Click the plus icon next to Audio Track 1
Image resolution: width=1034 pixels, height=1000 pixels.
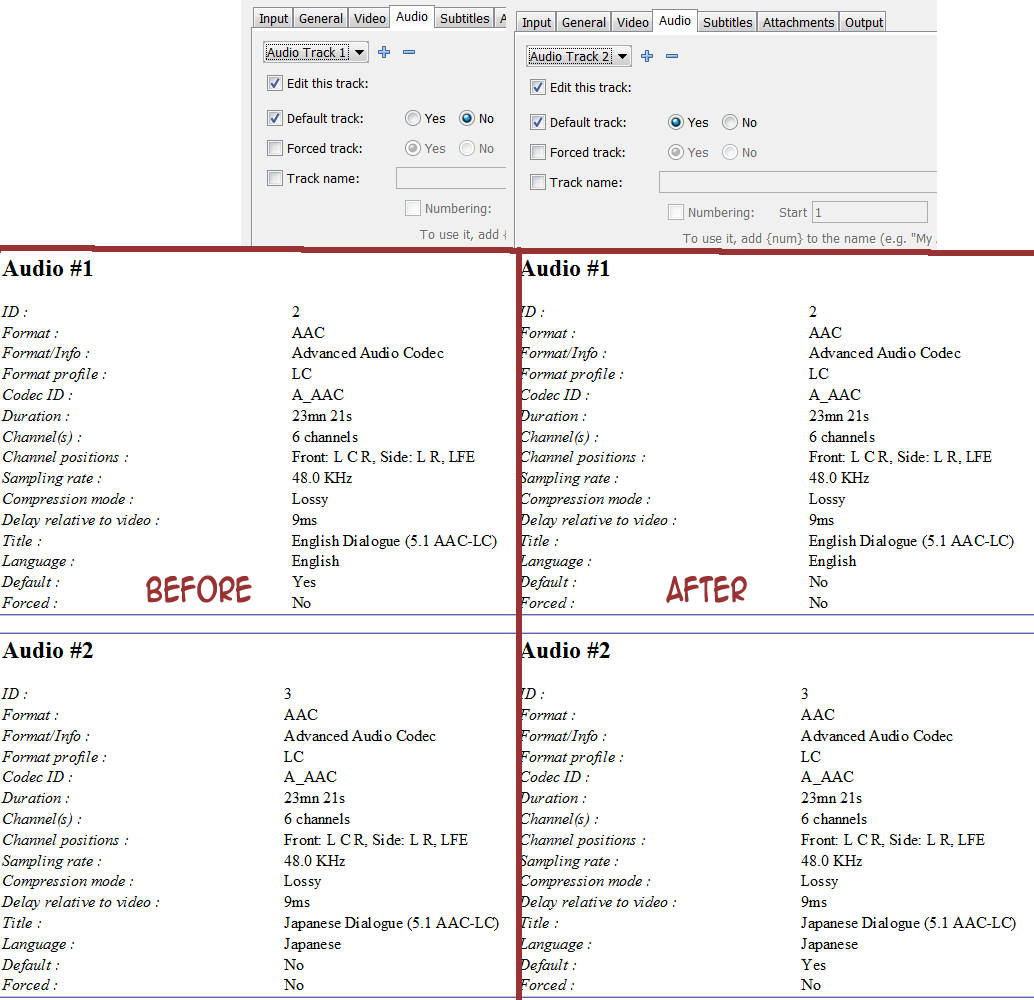383,52
